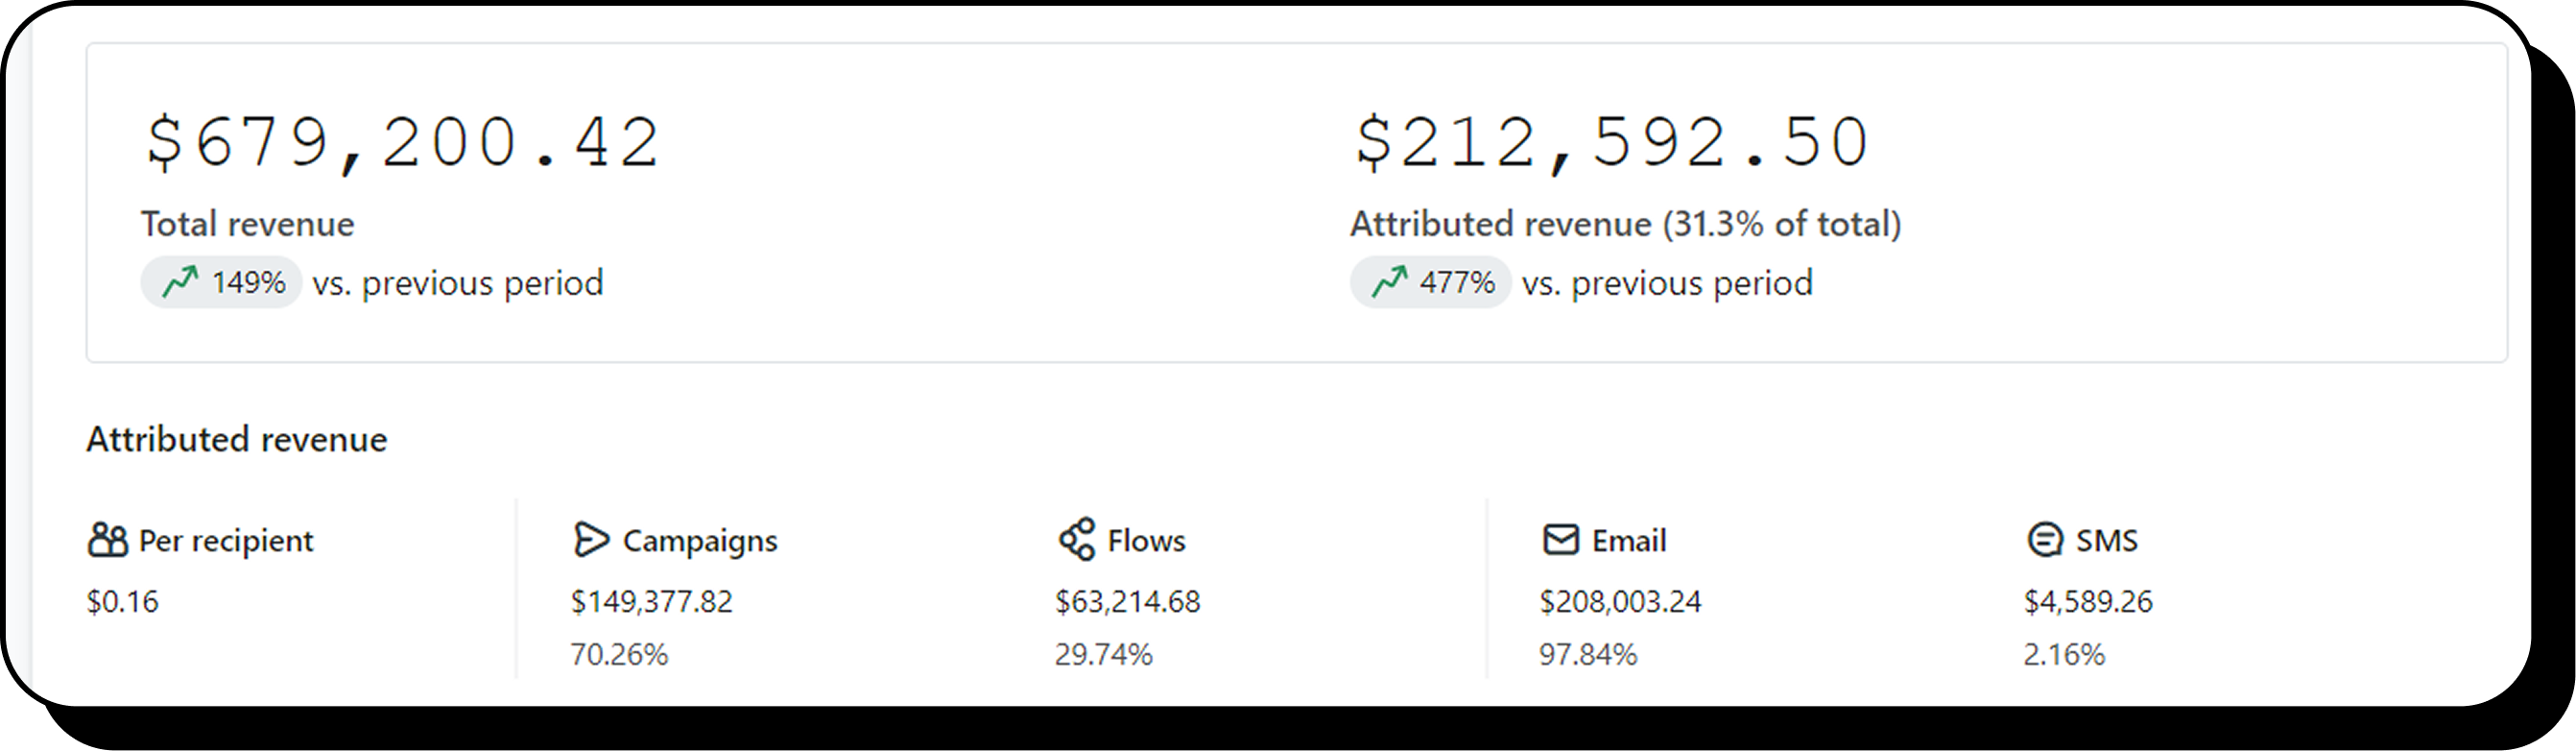Click the Campaigns amount $149,377.82

point(652,602)
